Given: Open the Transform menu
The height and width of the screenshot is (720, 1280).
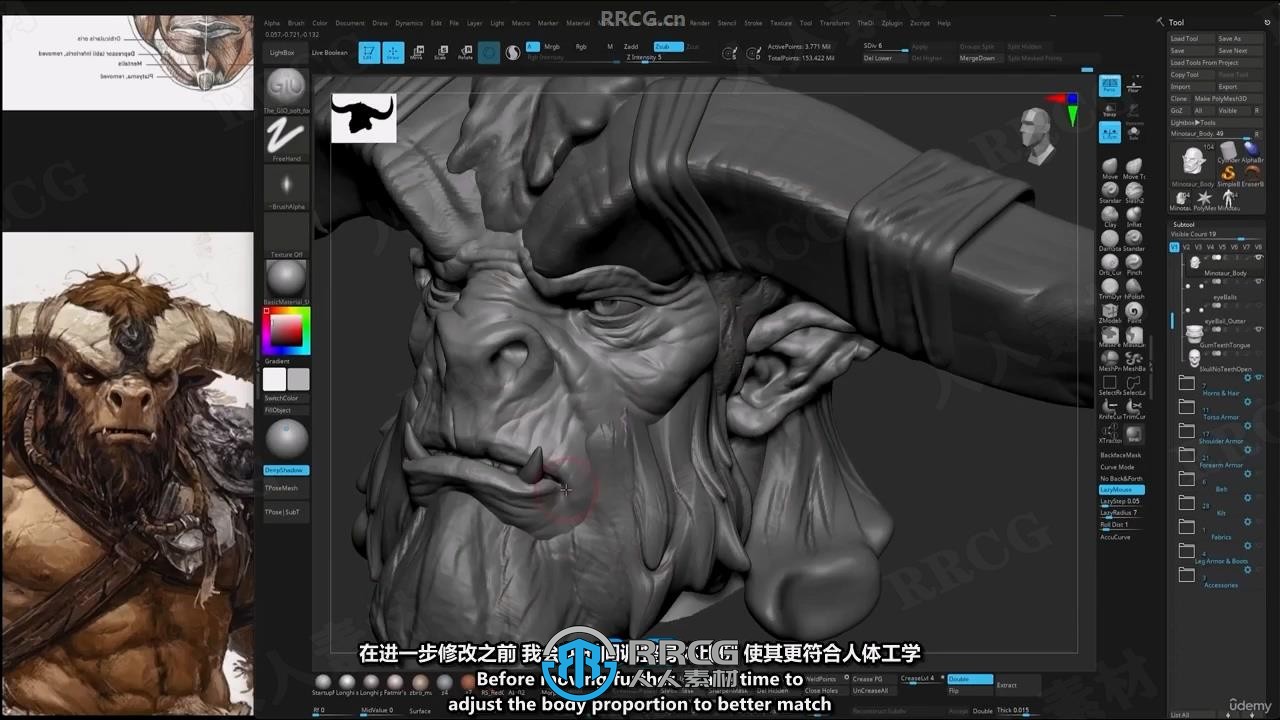Looking at the screenshot, I should (834, 22).
